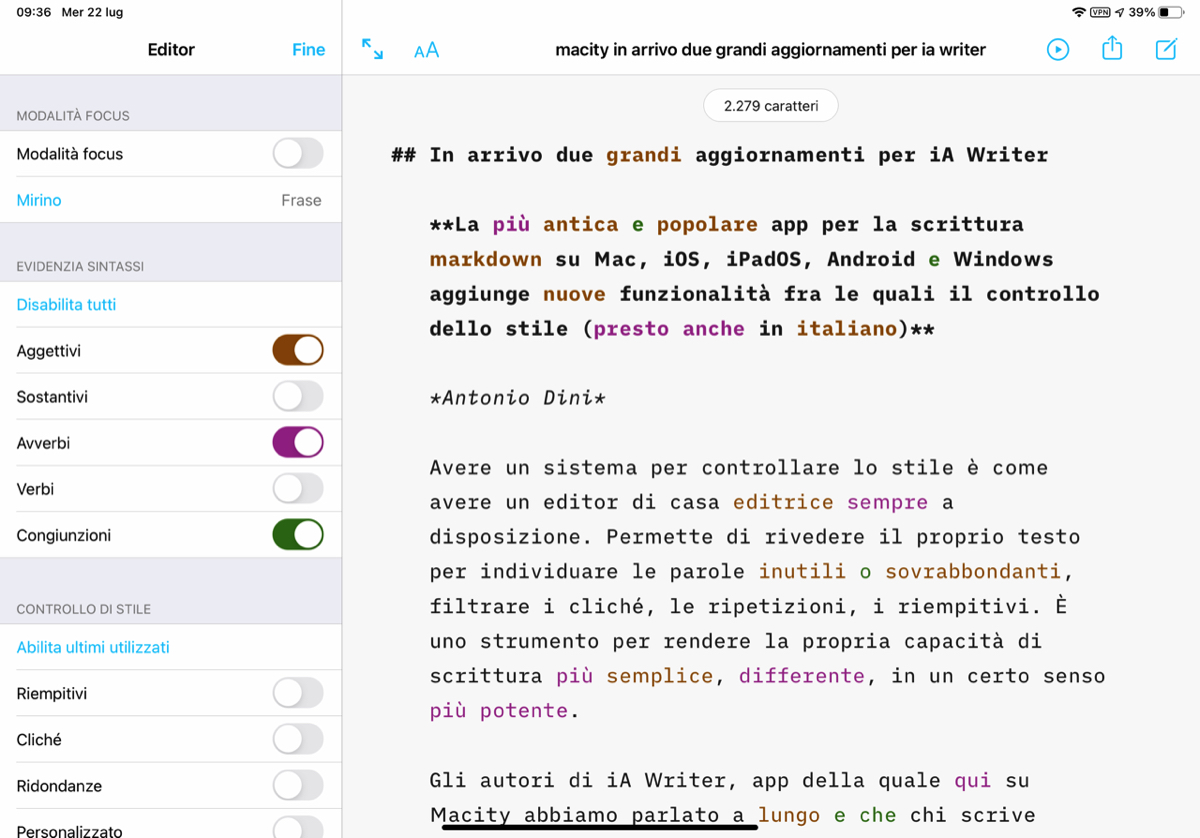The image size is (1200, 838).
Task: Tap the 2.279 caratteri counter pill
Action: click(x=770, y=105)
